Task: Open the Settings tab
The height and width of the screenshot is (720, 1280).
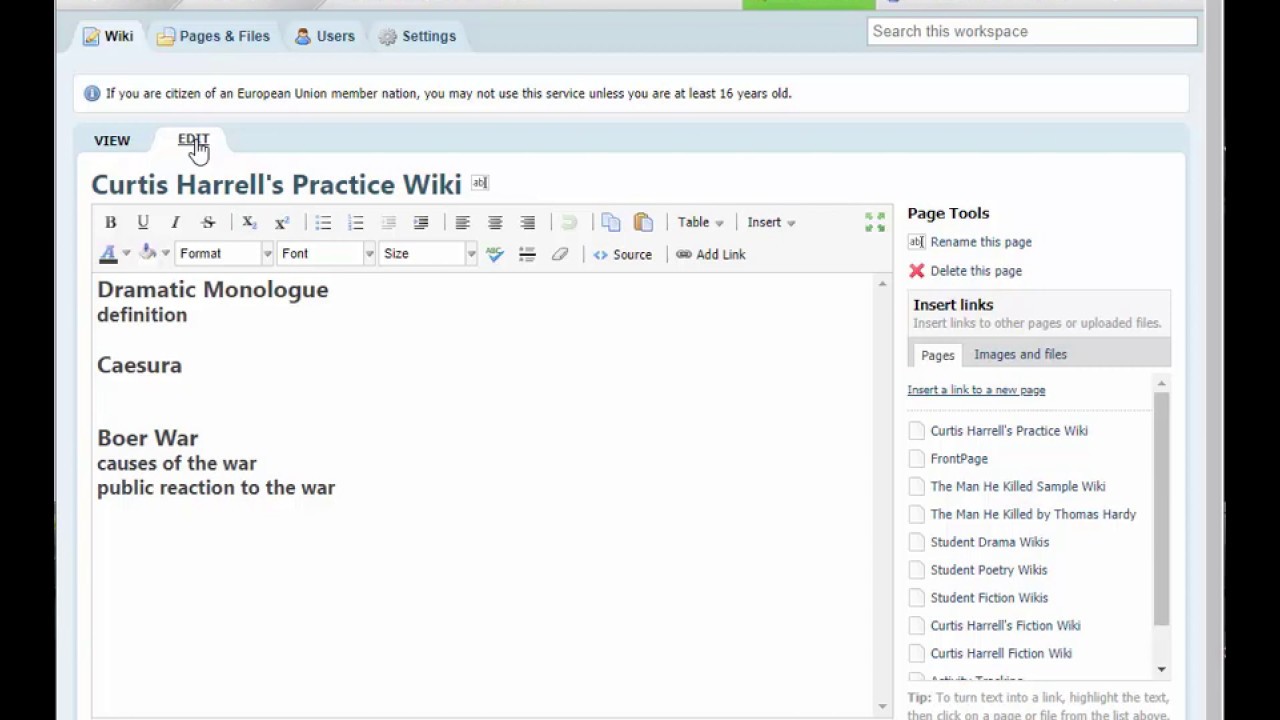Action: [417, 36]
